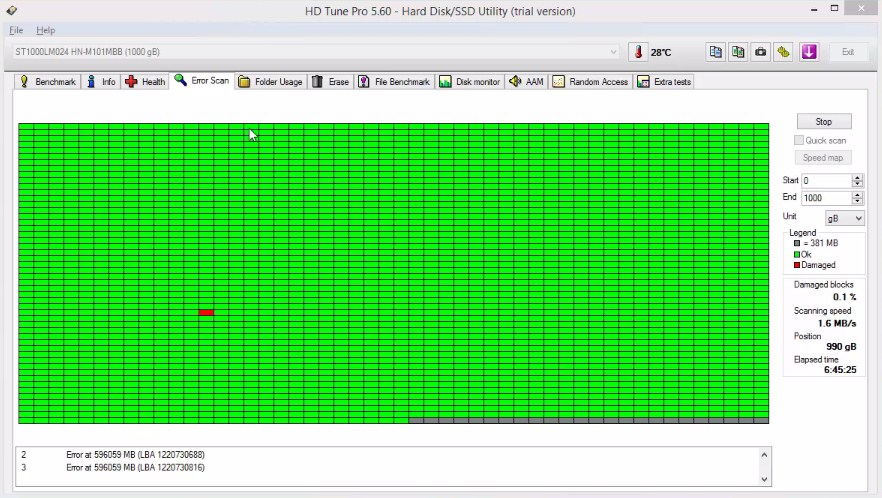
Task: Open the Disk monitor tab
Action: (x=469, y=82)
